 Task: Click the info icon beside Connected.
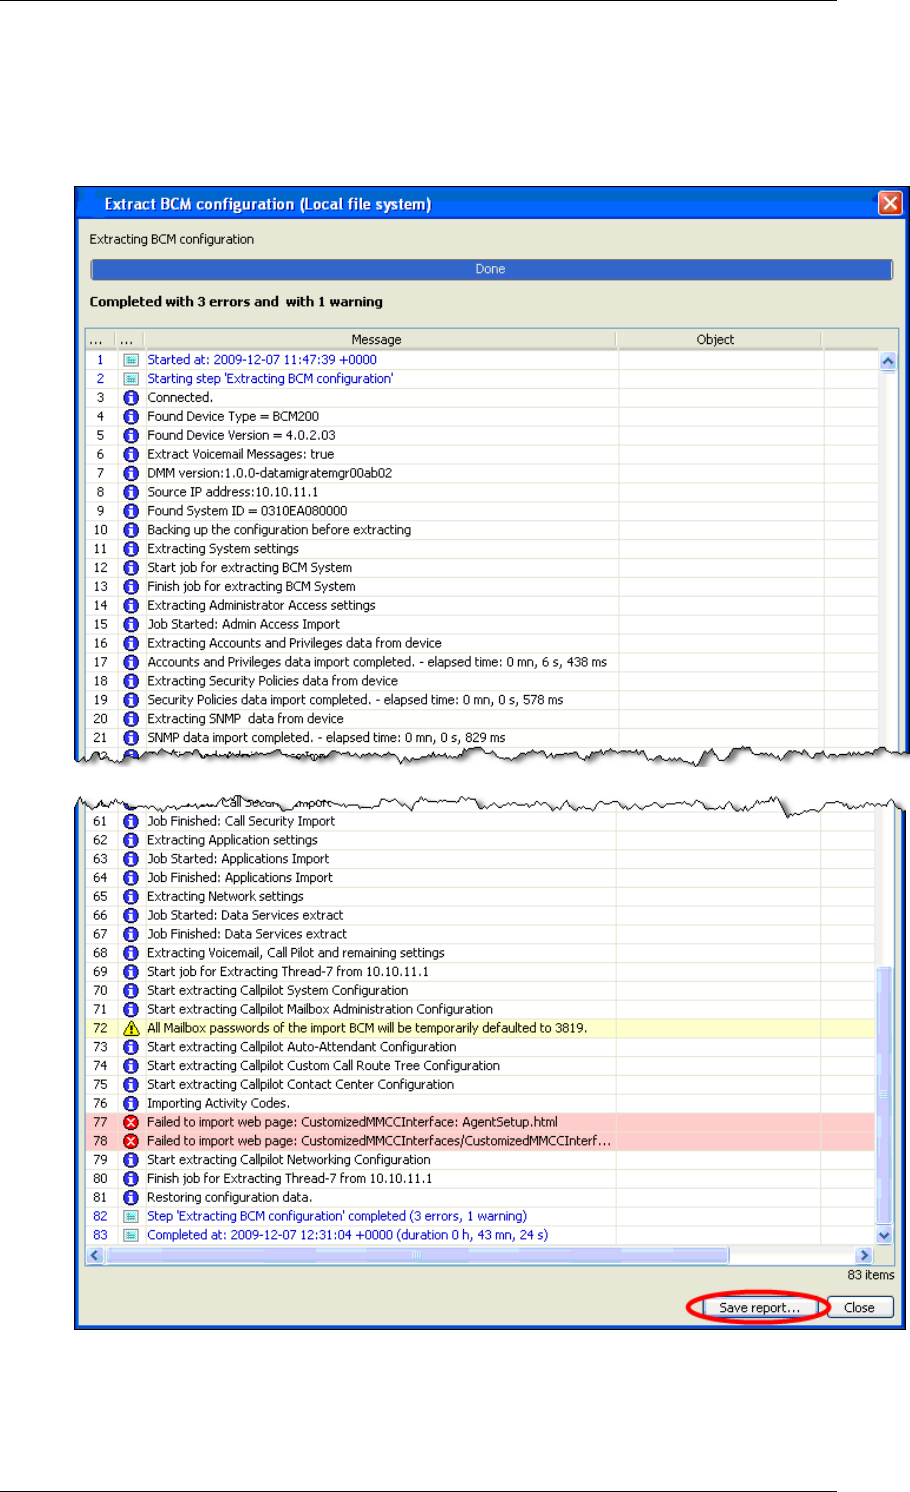click(130, 398)
